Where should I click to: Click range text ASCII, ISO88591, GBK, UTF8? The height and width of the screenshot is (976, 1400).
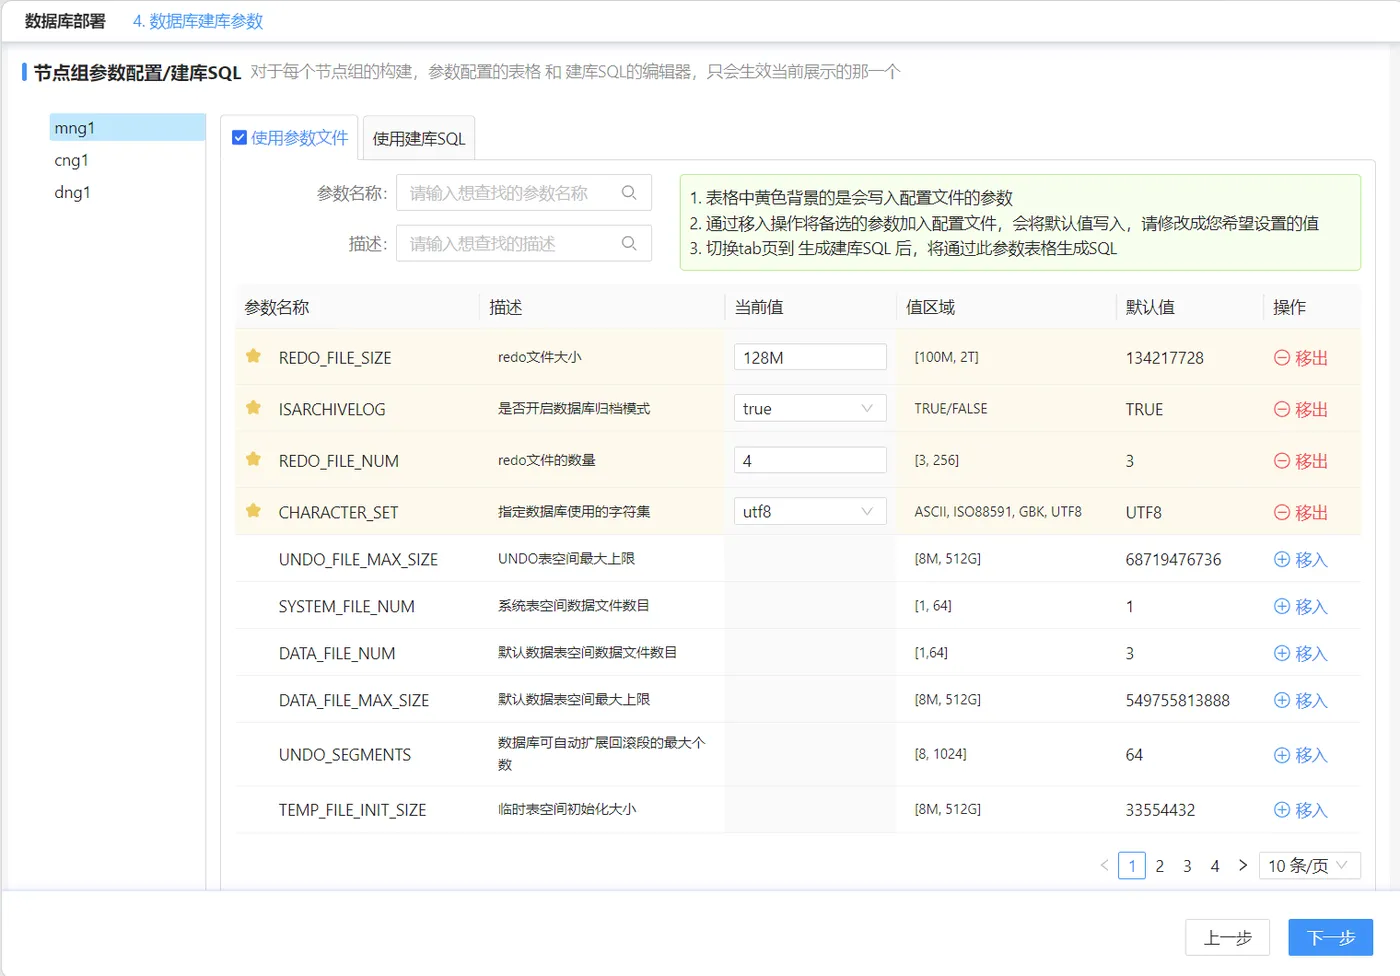pyautogui.click(x=998, y=511)
